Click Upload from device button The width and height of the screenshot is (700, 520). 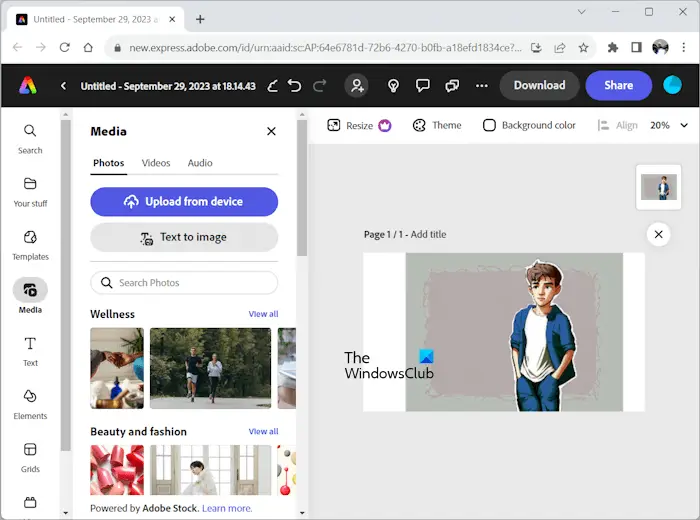(x=184, y=202)
